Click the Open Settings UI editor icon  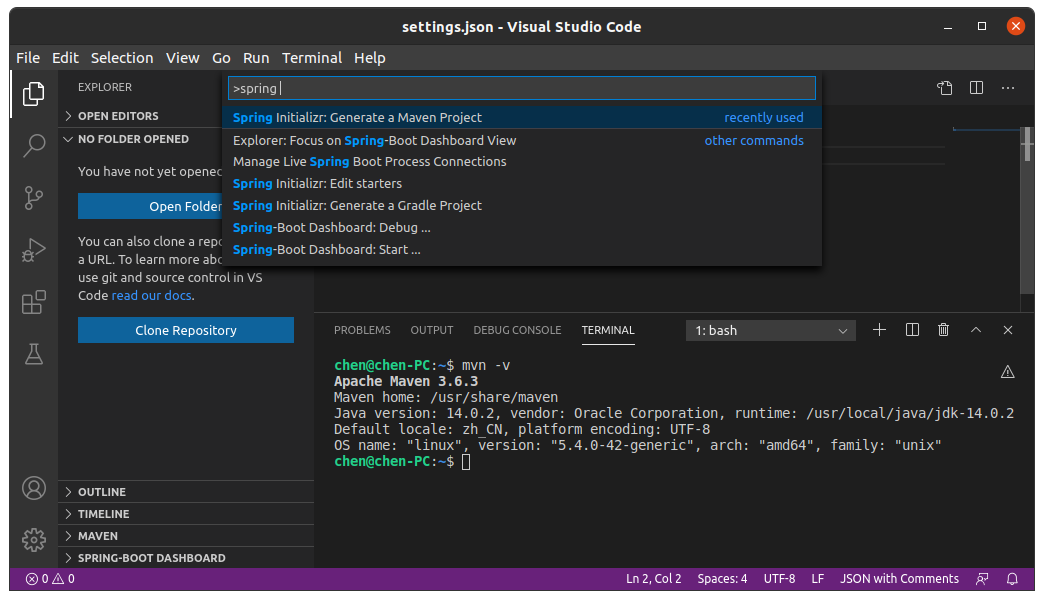945,88
